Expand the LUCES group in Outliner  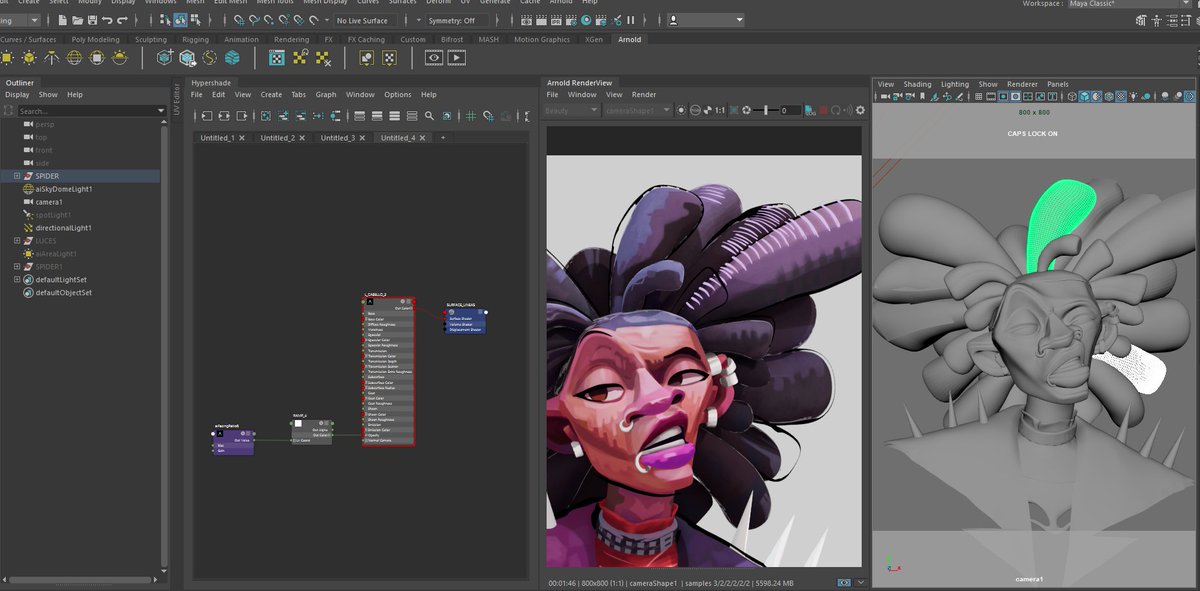17,241
